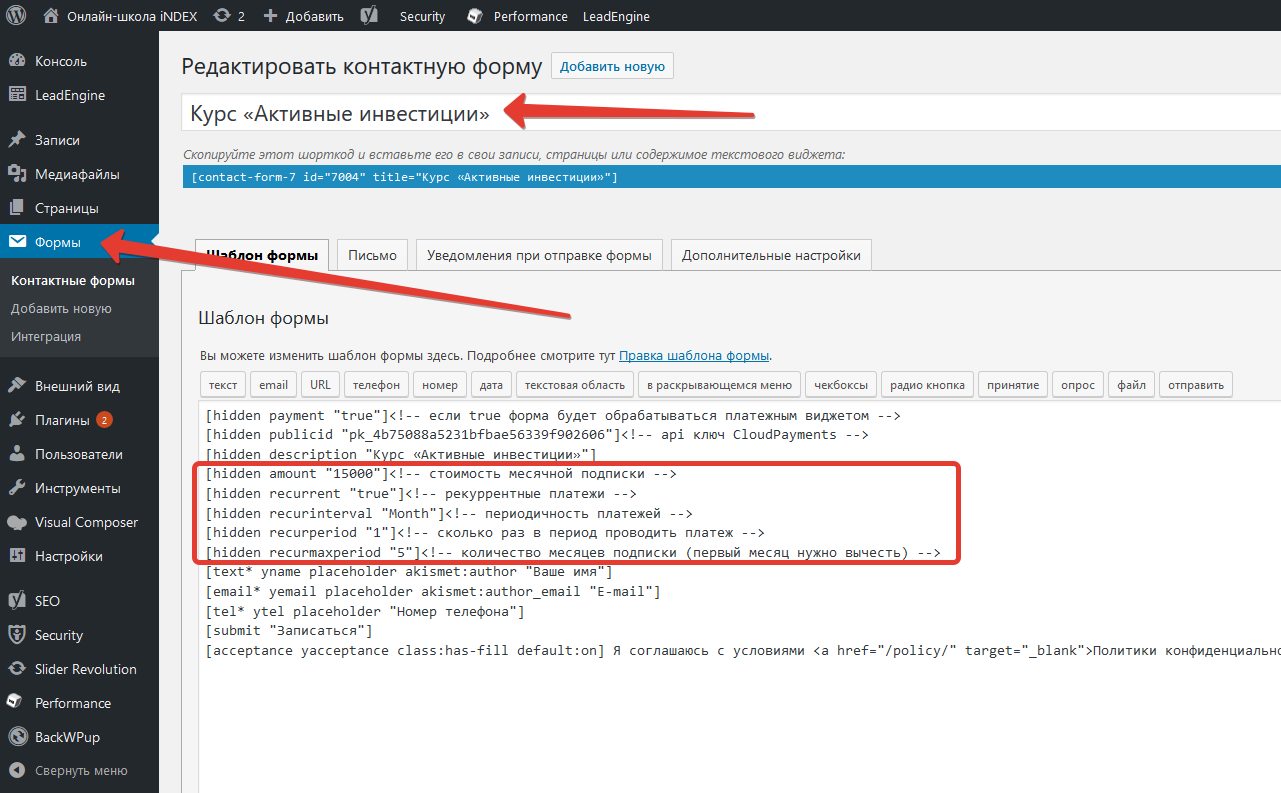Open the Правка шаблона формы link
The width and height of the screenshot is (1281, 793).
[694, 356]
